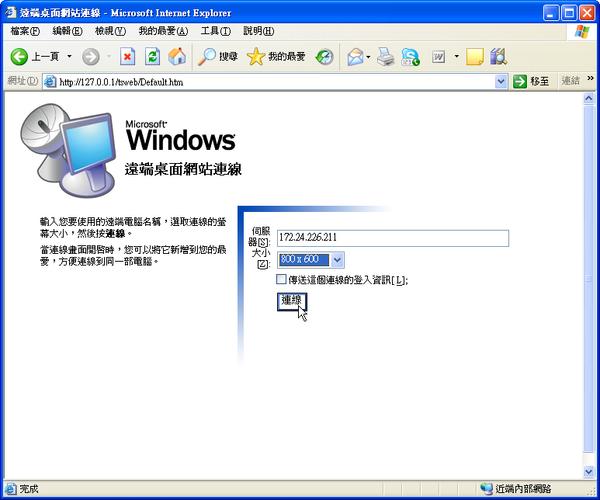Click the 連線 connect button
Screen dimensions: 600x500
pyautogui.click(x=292, y=301)
